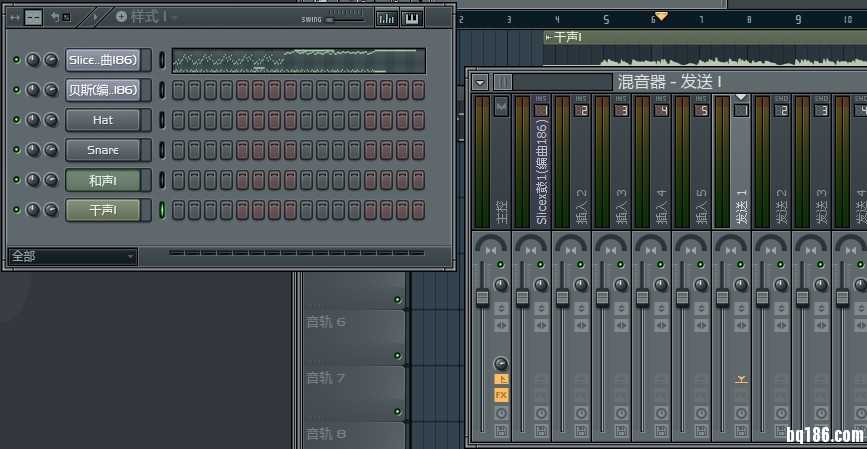Open the 全部 channel filter dropdown
This screenshot has width=867, height=449.
point(72,257)
